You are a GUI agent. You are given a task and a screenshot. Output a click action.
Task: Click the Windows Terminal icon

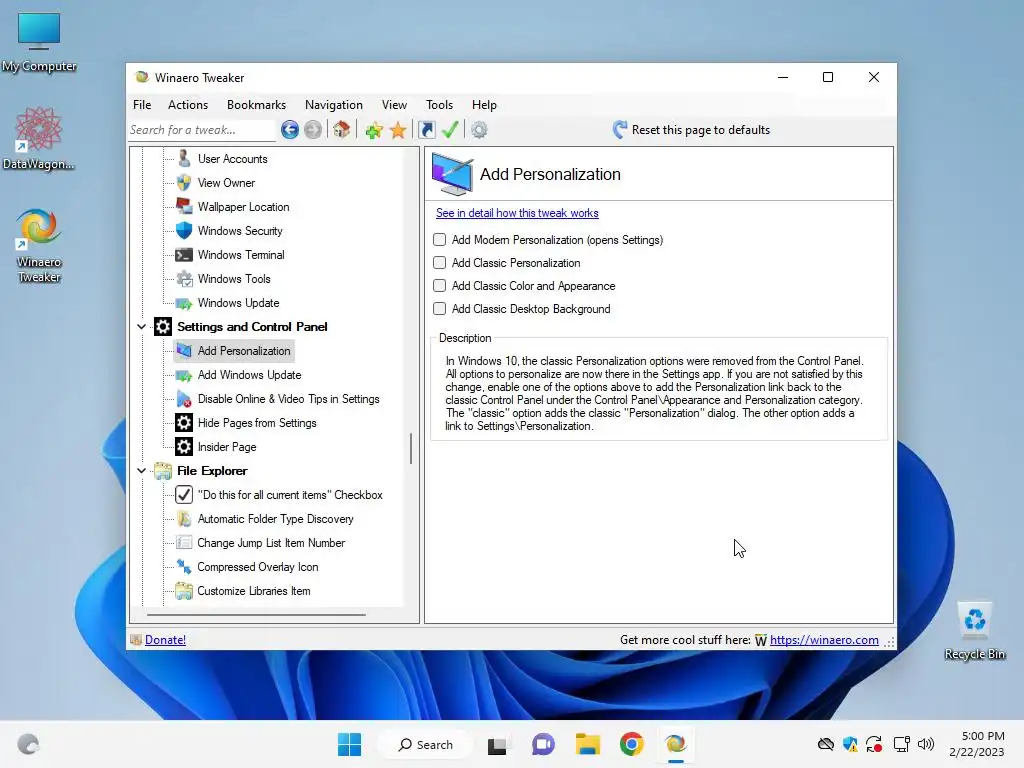(184, 255)
